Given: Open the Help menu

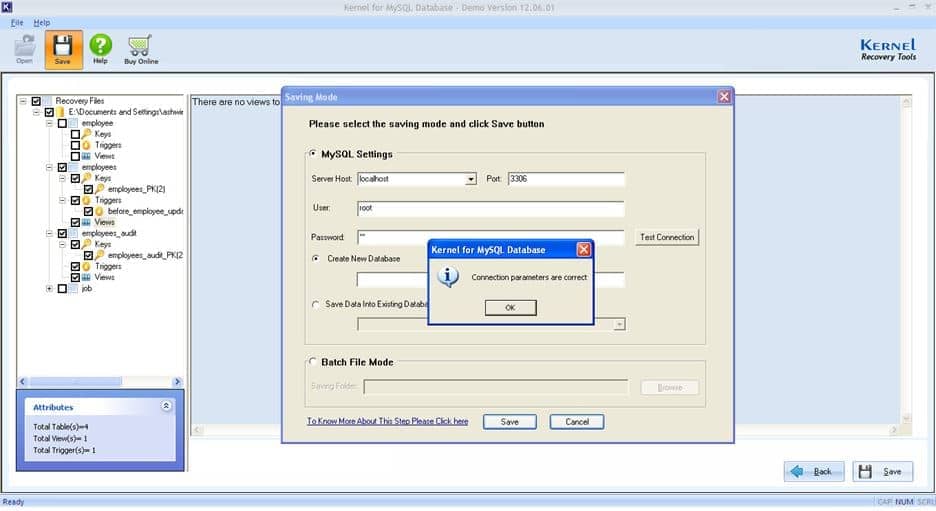Looking at the screenshot, I should pos(42,22).
